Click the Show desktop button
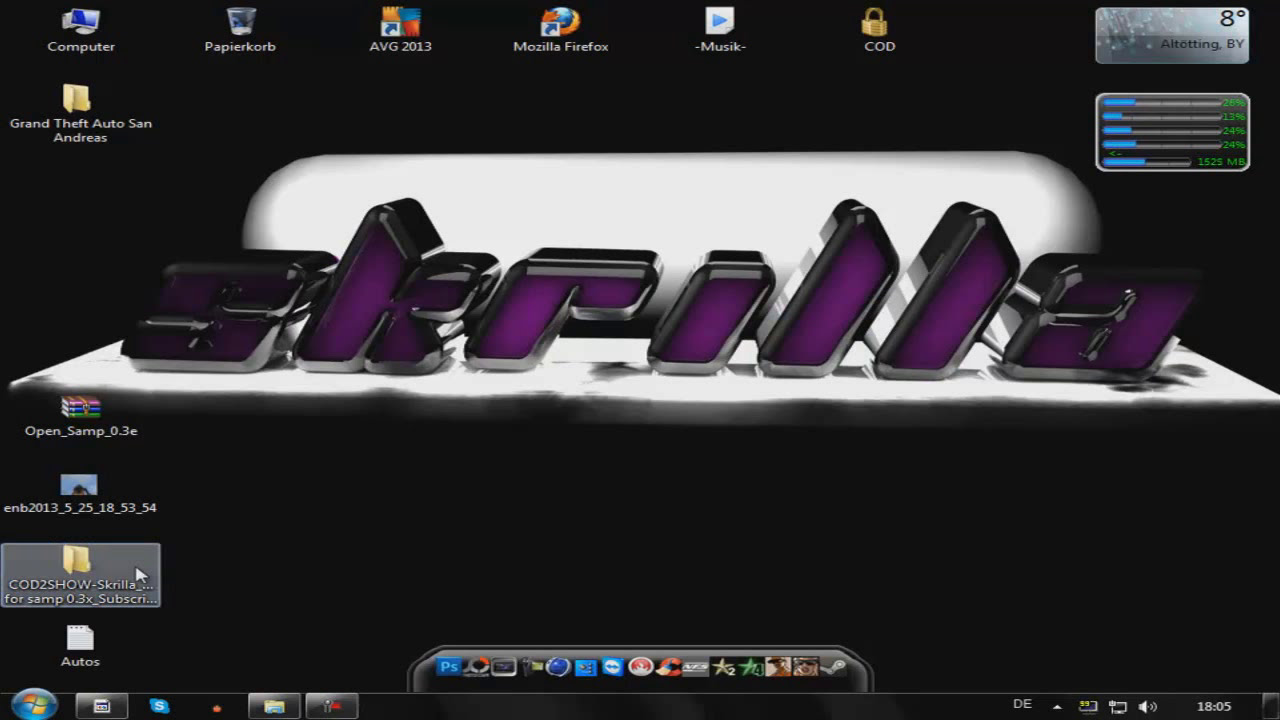 pyautogui.click(x=1273, y=706)
